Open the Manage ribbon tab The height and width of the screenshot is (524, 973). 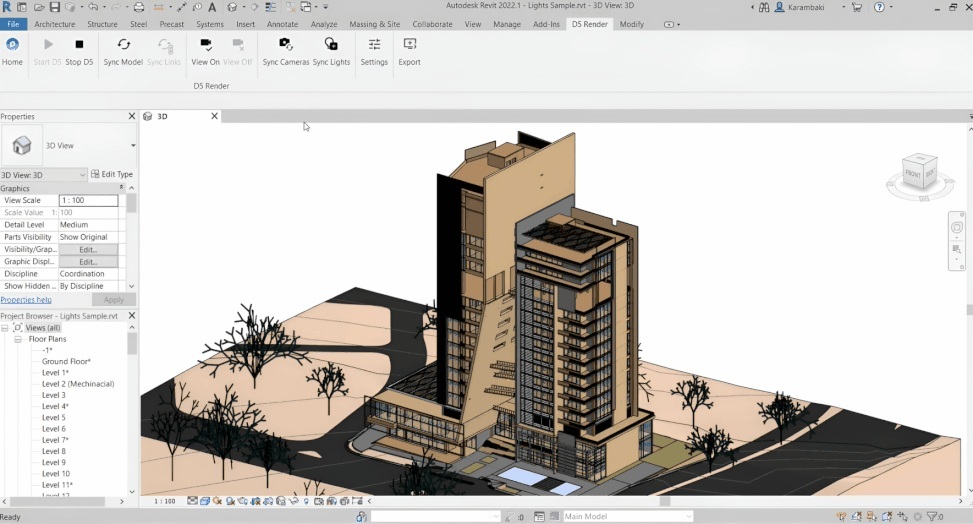(506, 24)
